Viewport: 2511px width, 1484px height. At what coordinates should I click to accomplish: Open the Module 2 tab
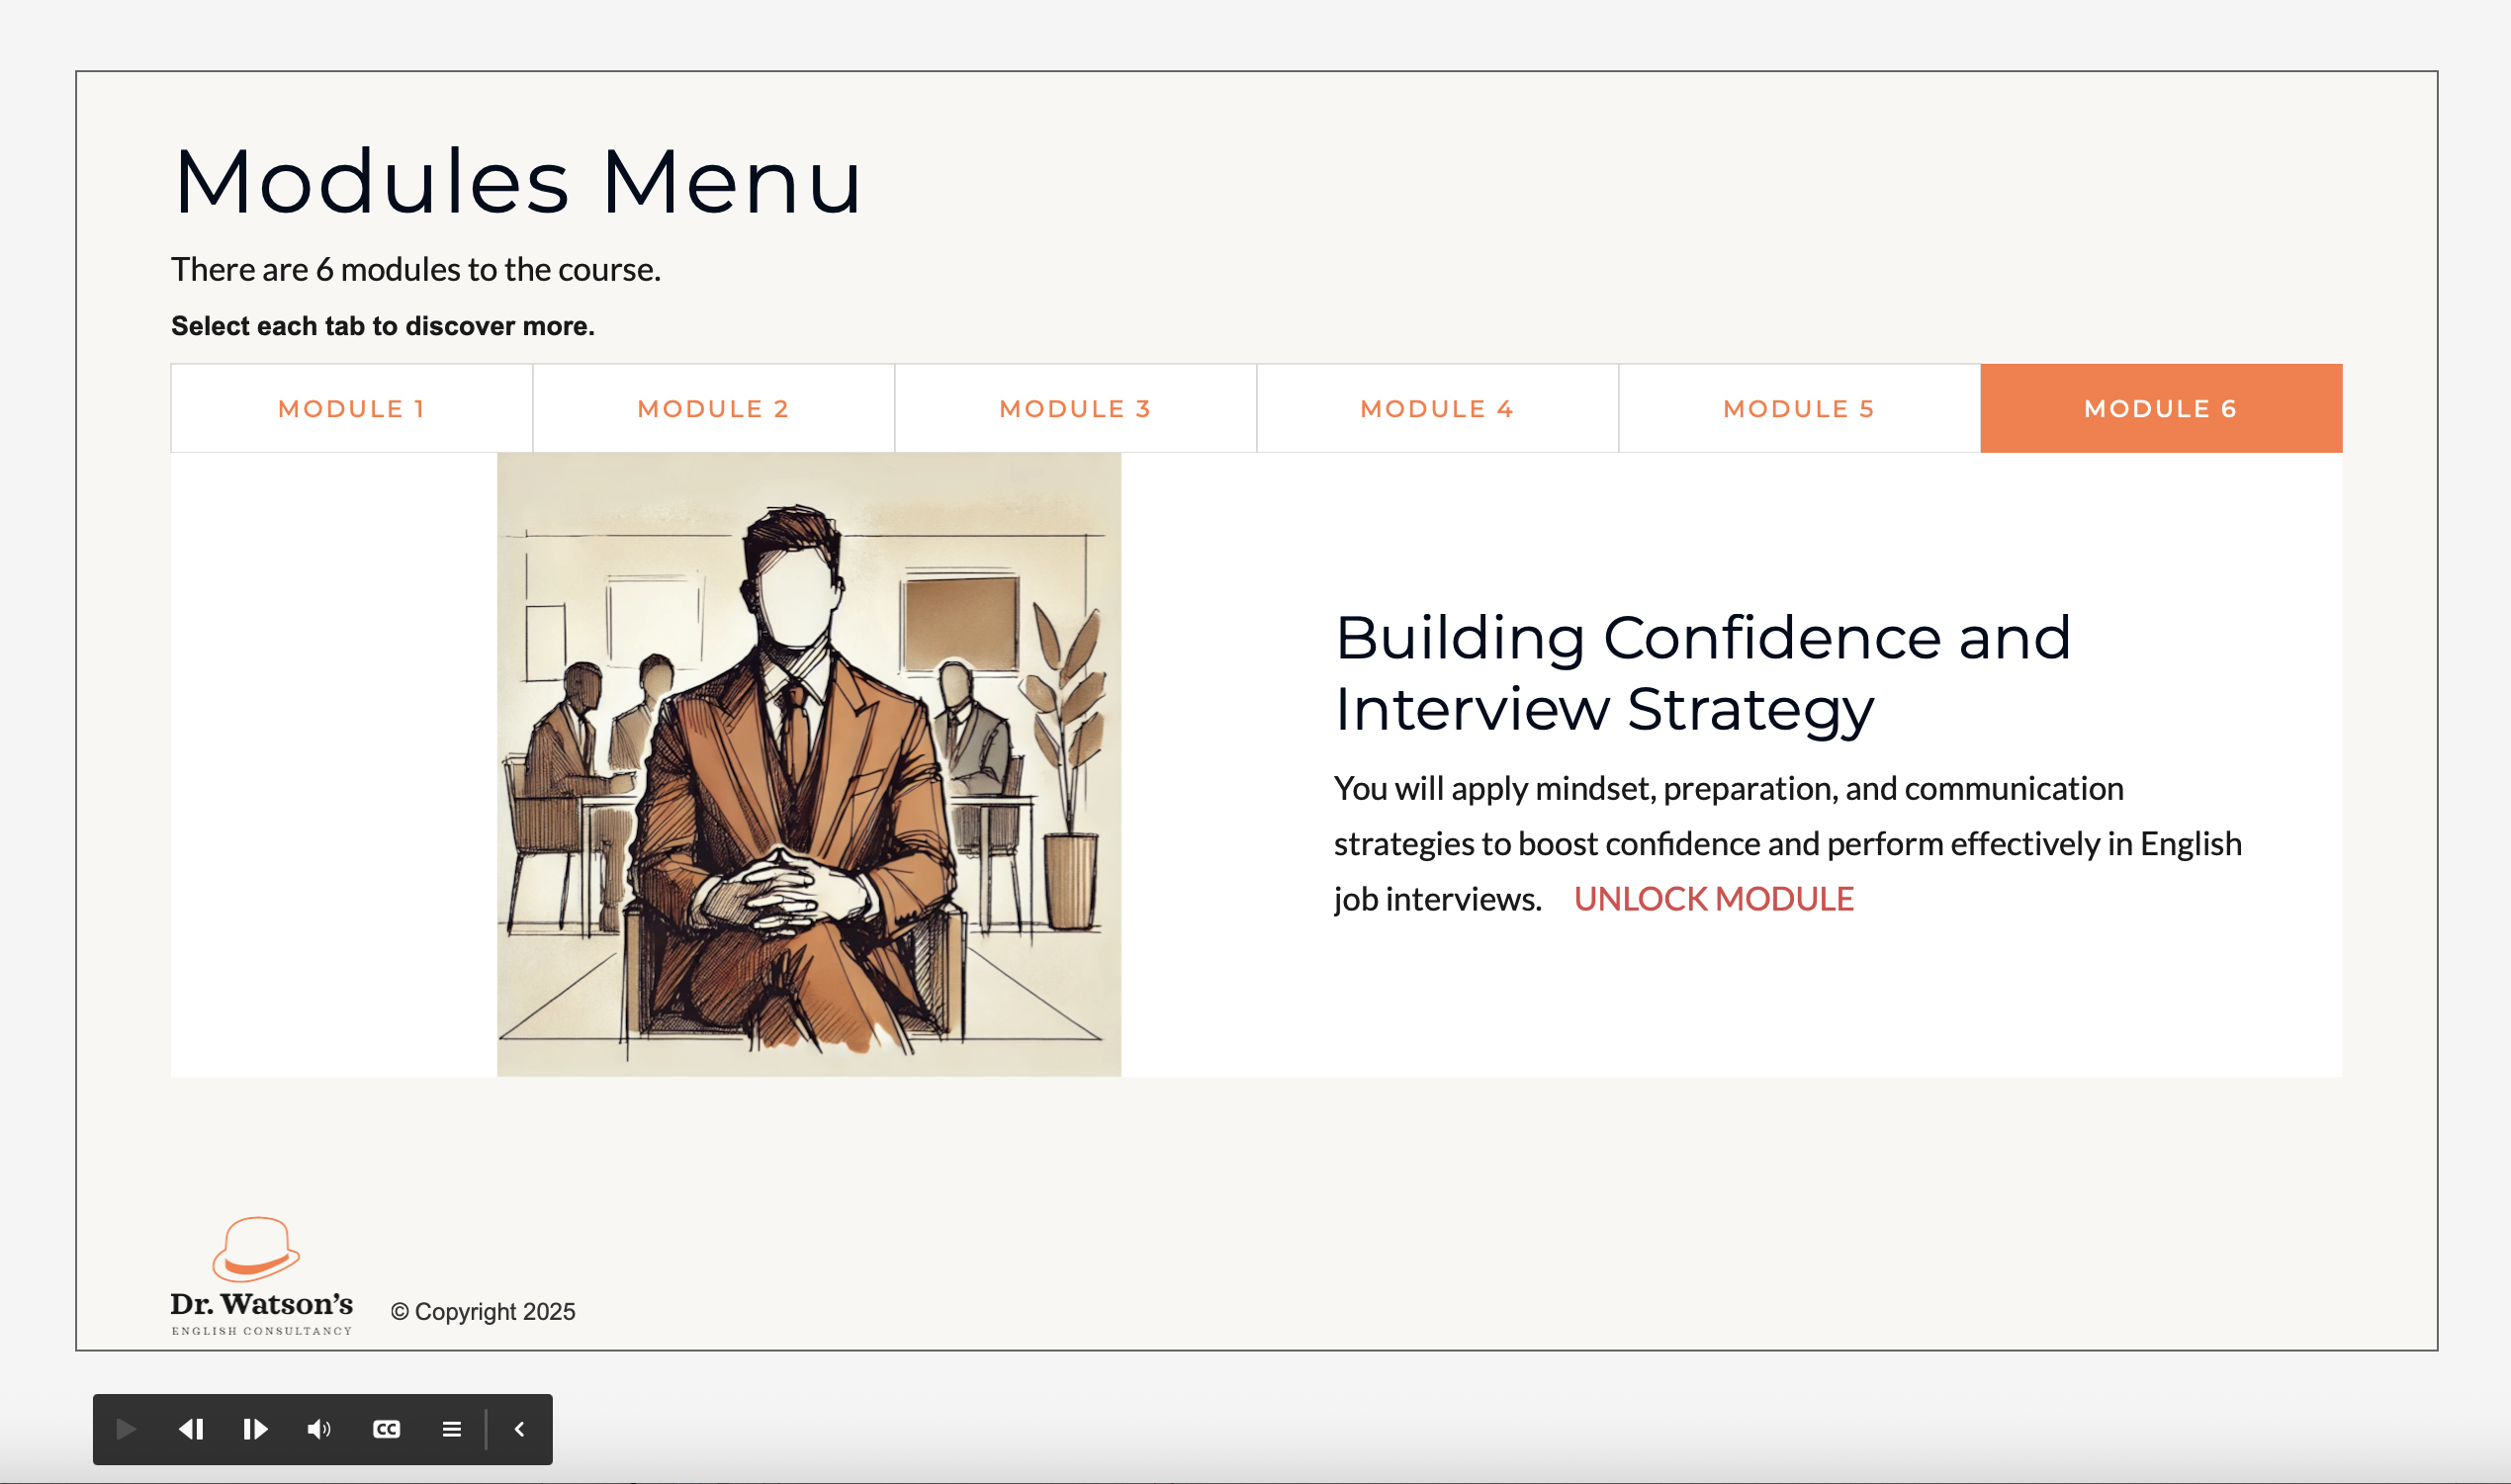click(714, 409)
